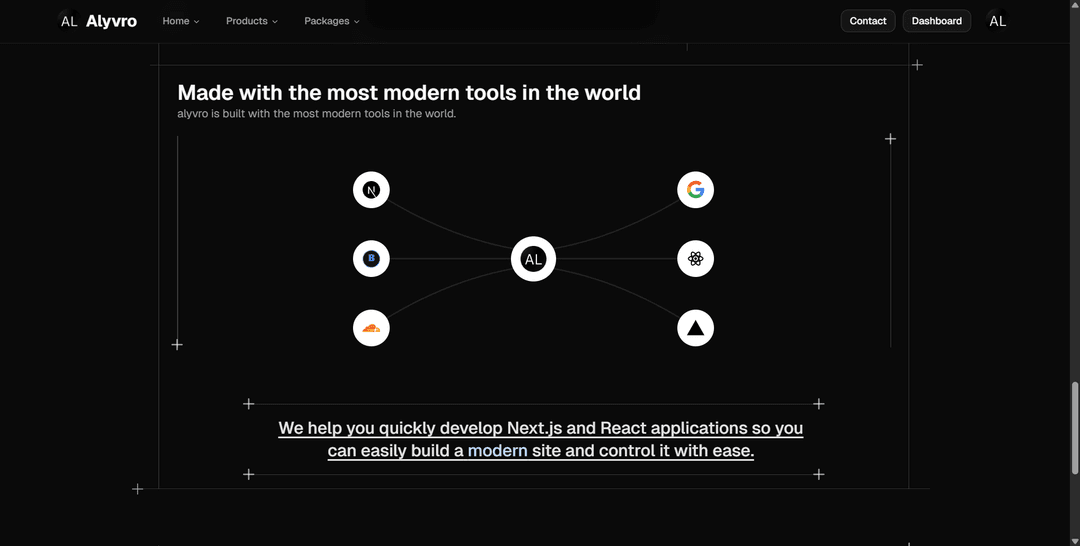Select the React atom icon
This screenshot has width=1080, height=546.
click(x=695, y=259)
